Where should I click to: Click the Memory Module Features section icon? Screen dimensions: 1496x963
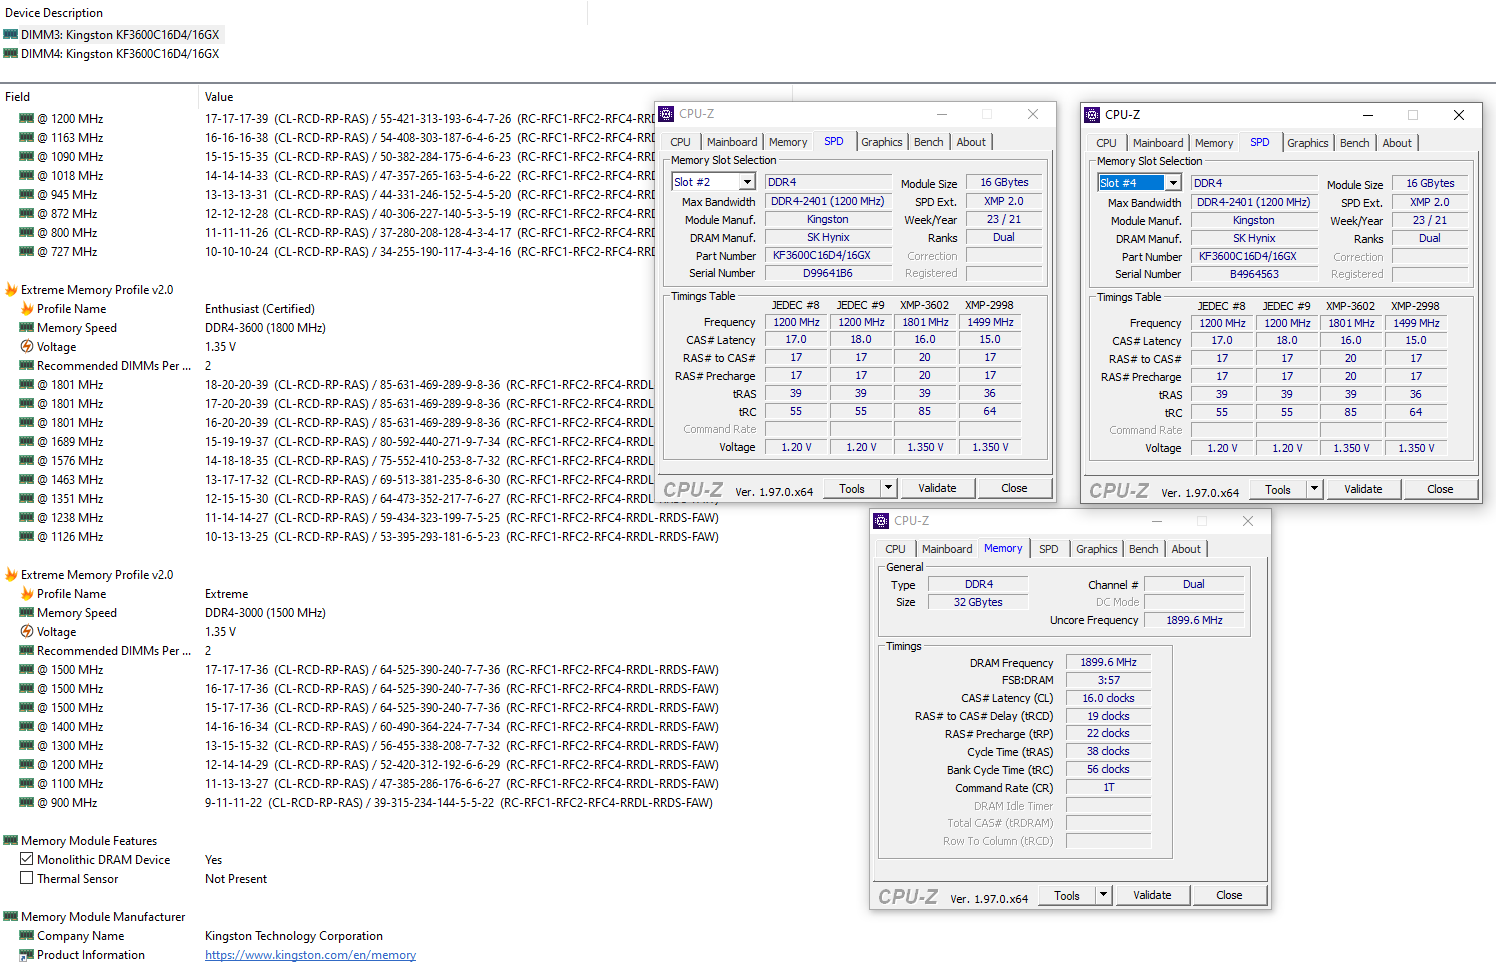pos(11,841)
